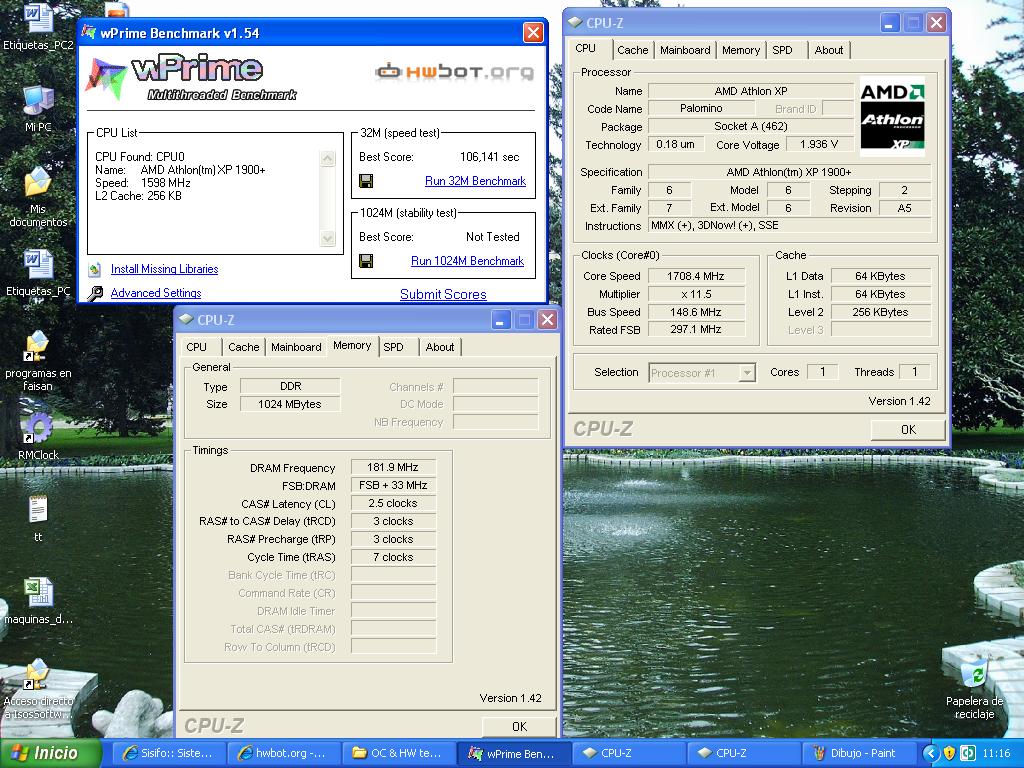This screenshot has width=1024, height=768.
Task: Select About tab in CPU-Z Memory window
Action: pyautogui.click(x=440, y=347)
